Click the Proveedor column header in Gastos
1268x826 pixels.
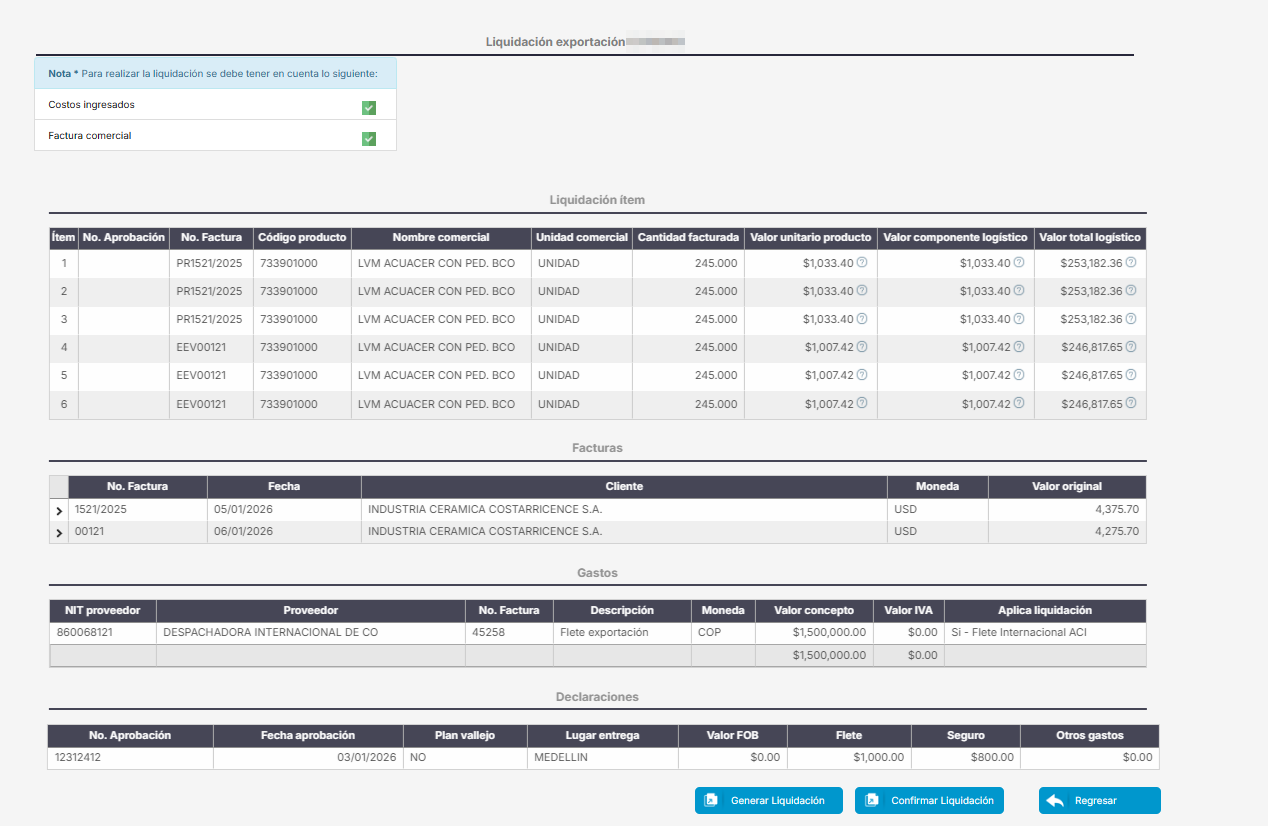click(311, 611)
